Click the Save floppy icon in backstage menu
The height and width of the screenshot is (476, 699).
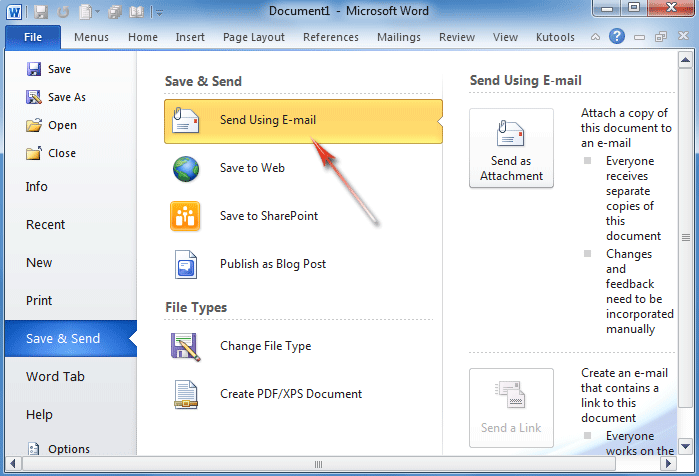coord(33,69)
